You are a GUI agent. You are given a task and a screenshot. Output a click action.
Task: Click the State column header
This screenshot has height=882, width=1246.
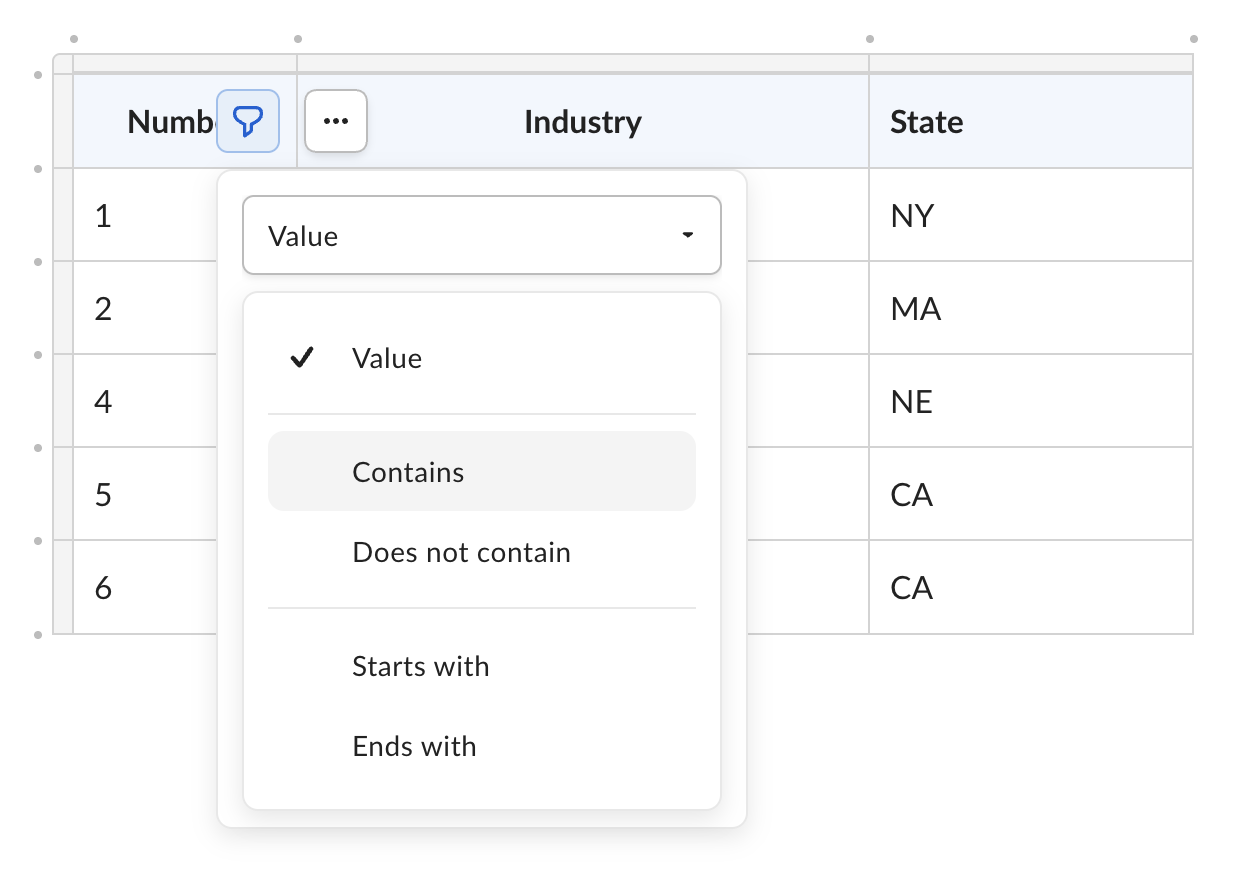click(x=926, y=121)
